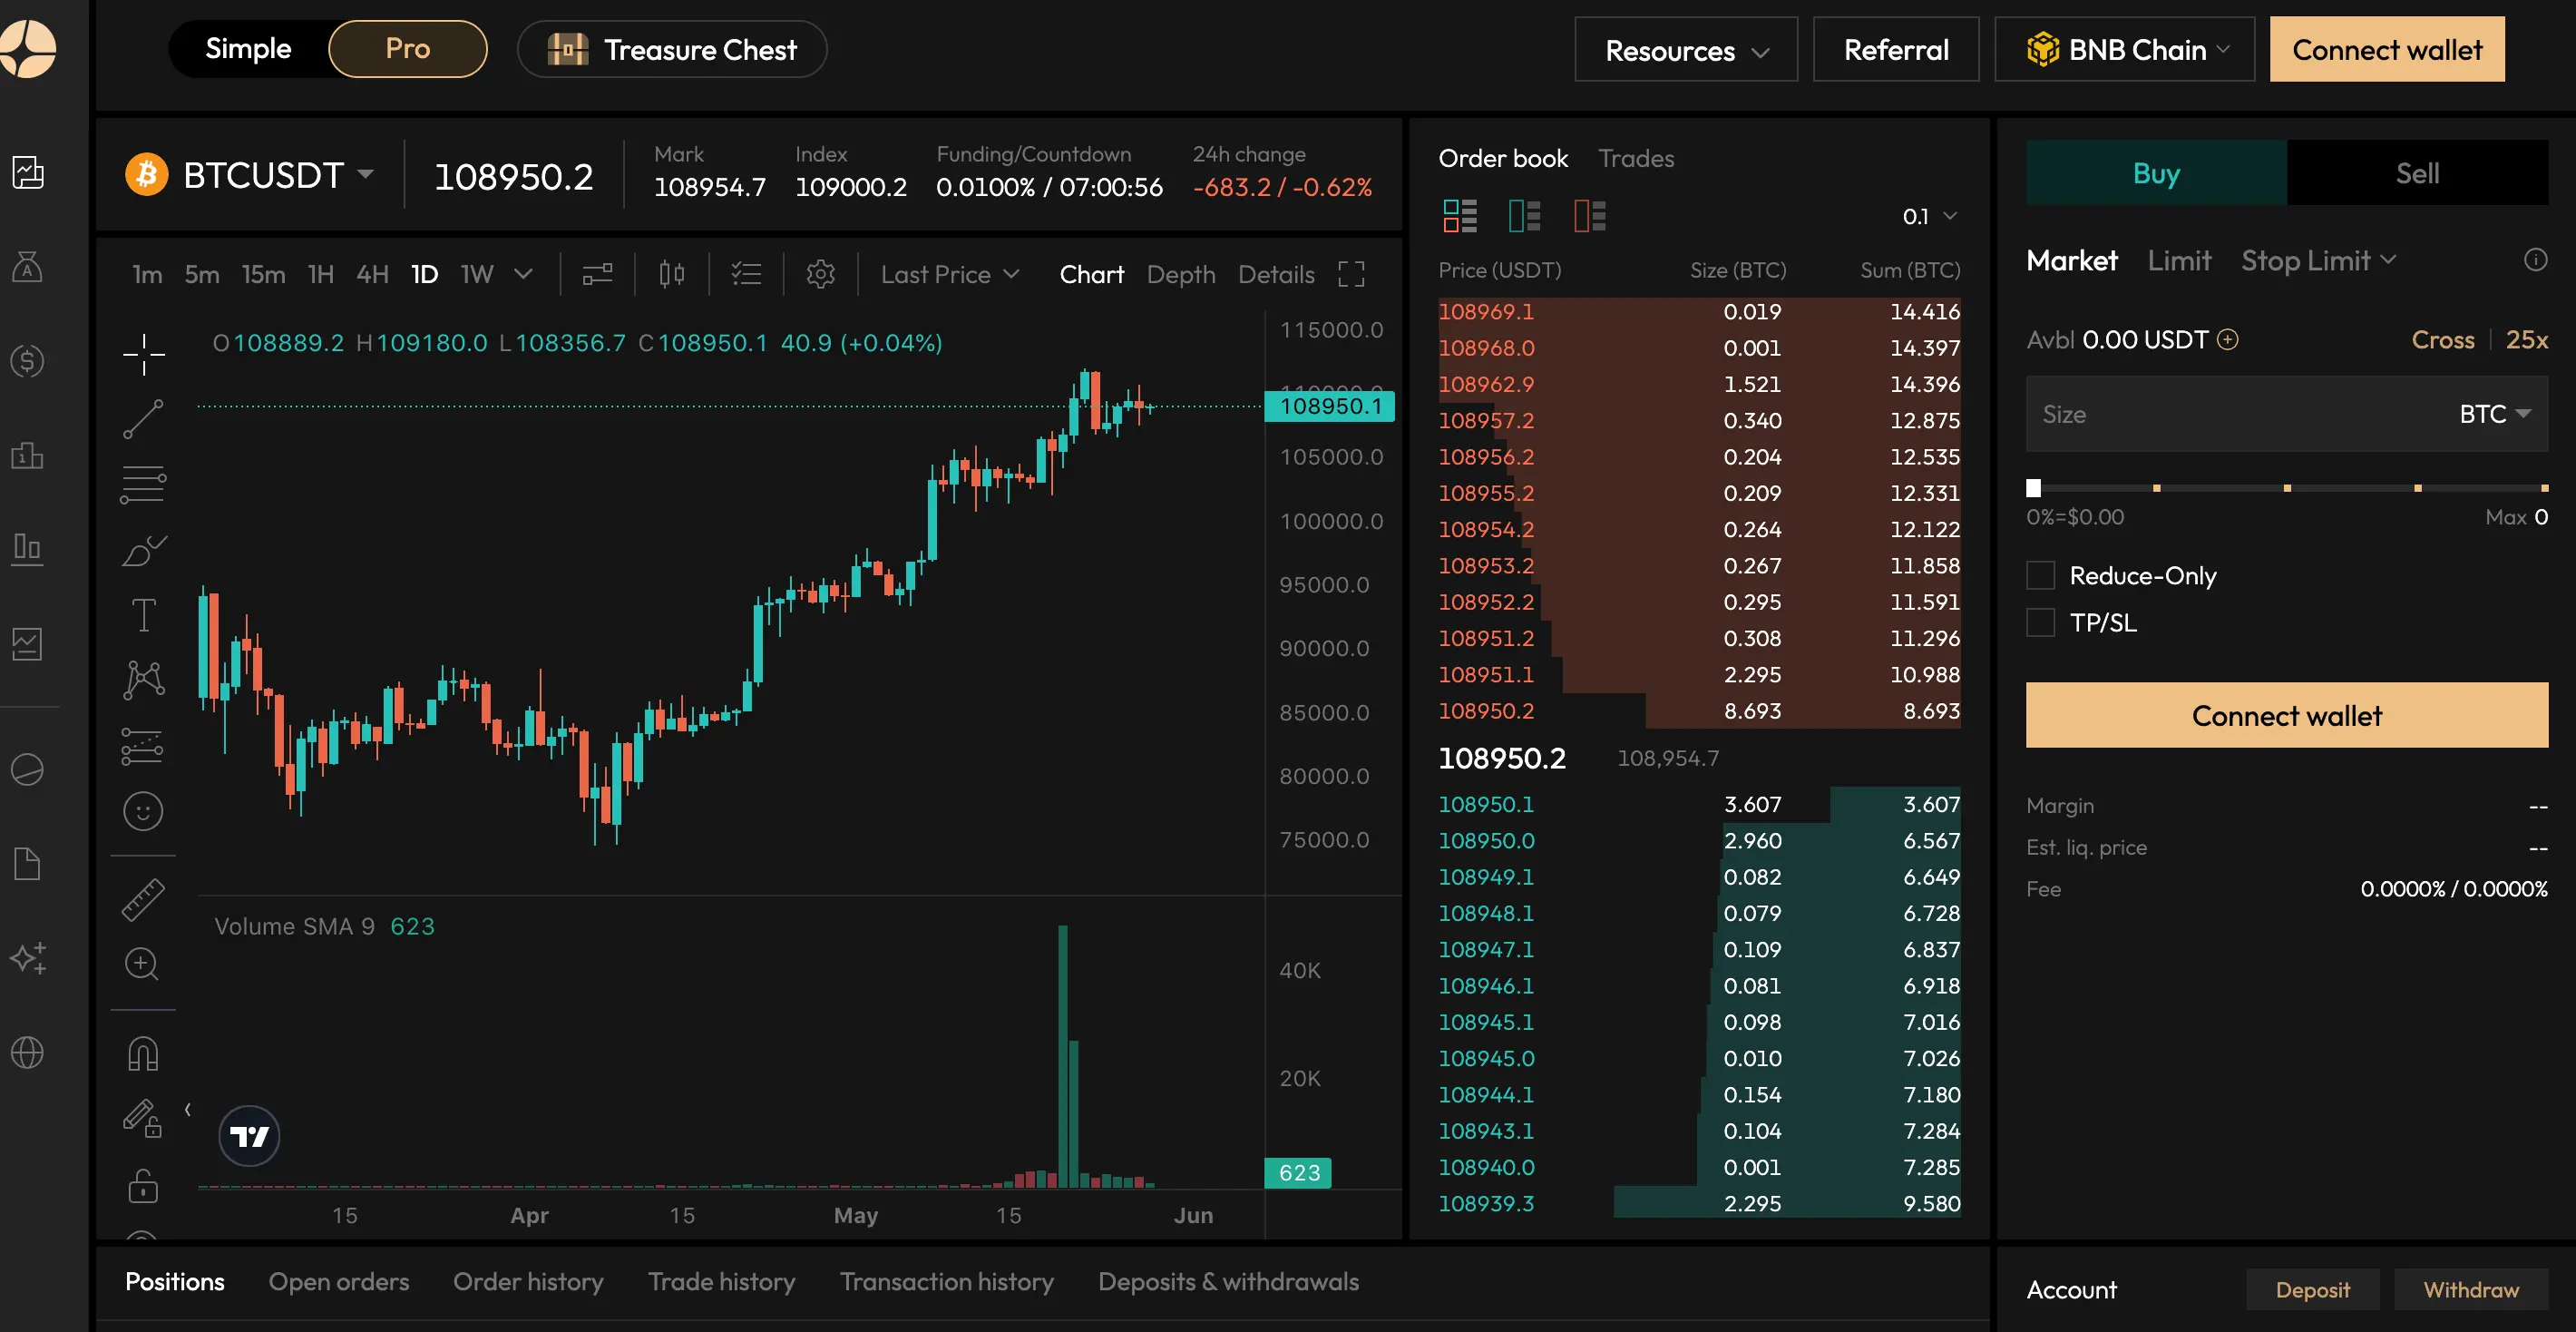The image size is (2576, 1332).
Task: Click the fullscreen chart icon
Action: pyautogui.click(x=1351, y=274)
